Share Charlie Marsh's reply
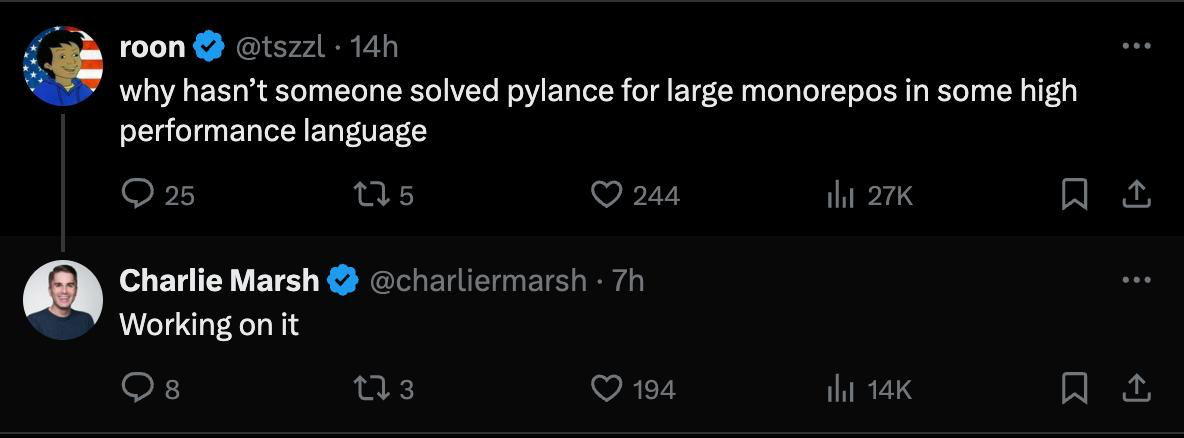This screenshot has height=438, width=1184. click(x=1135, y=387)
